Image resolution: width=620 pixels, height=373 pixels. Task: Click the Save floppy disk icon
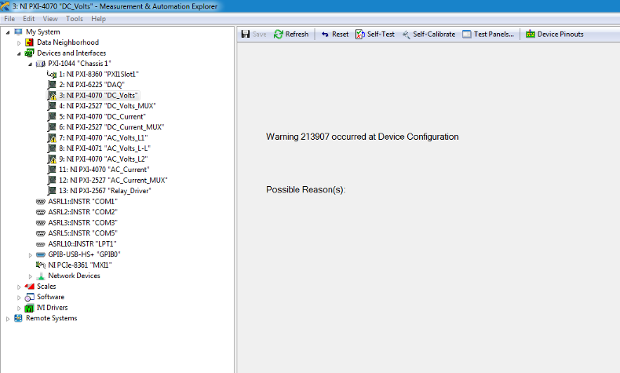(246, 34)
